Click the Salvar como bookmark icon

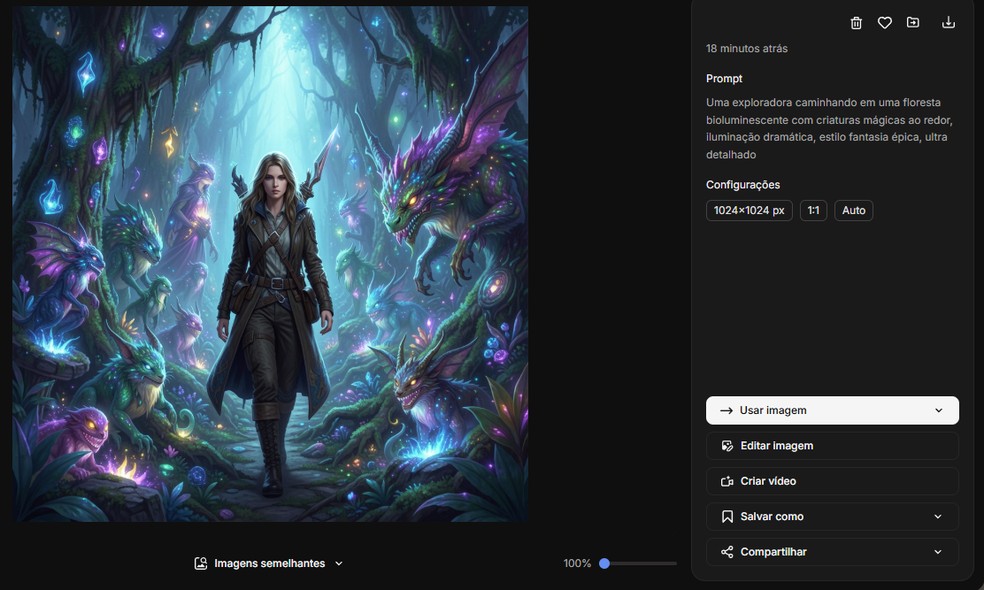pos(727,517)
